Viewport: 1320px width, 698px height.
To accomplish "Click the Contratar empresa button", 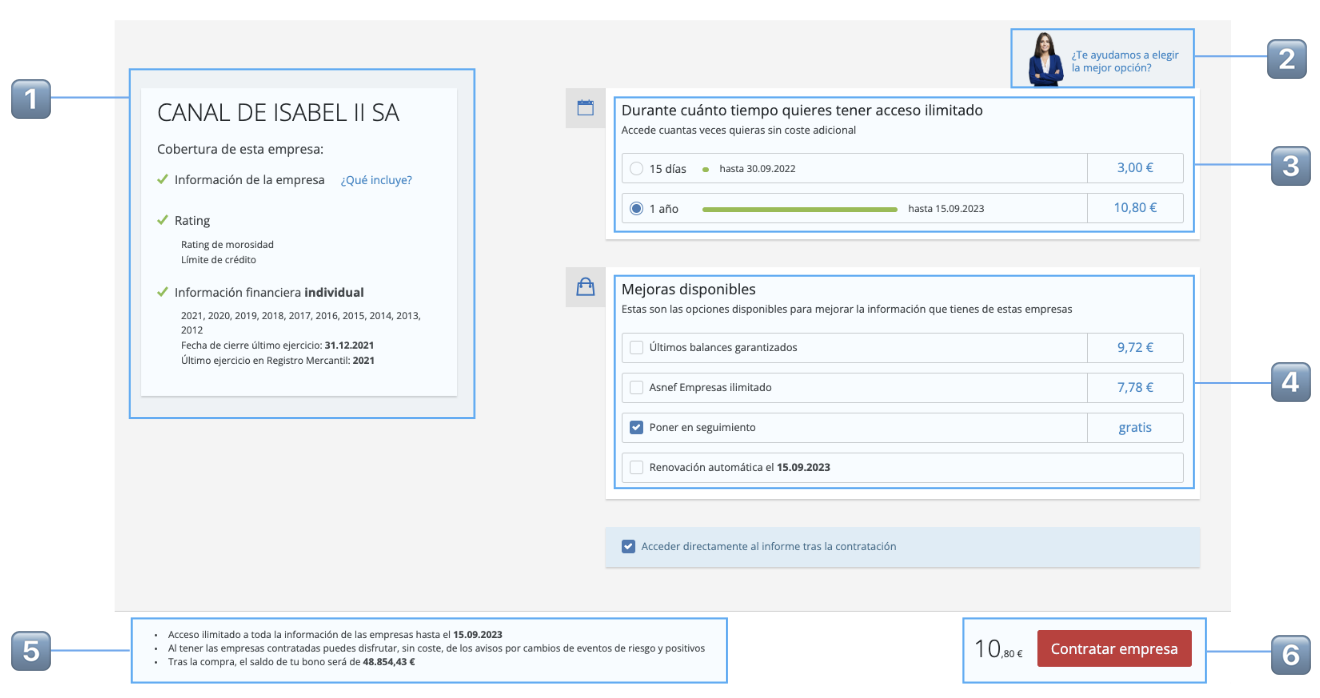I will click(x=1114, y=648).
